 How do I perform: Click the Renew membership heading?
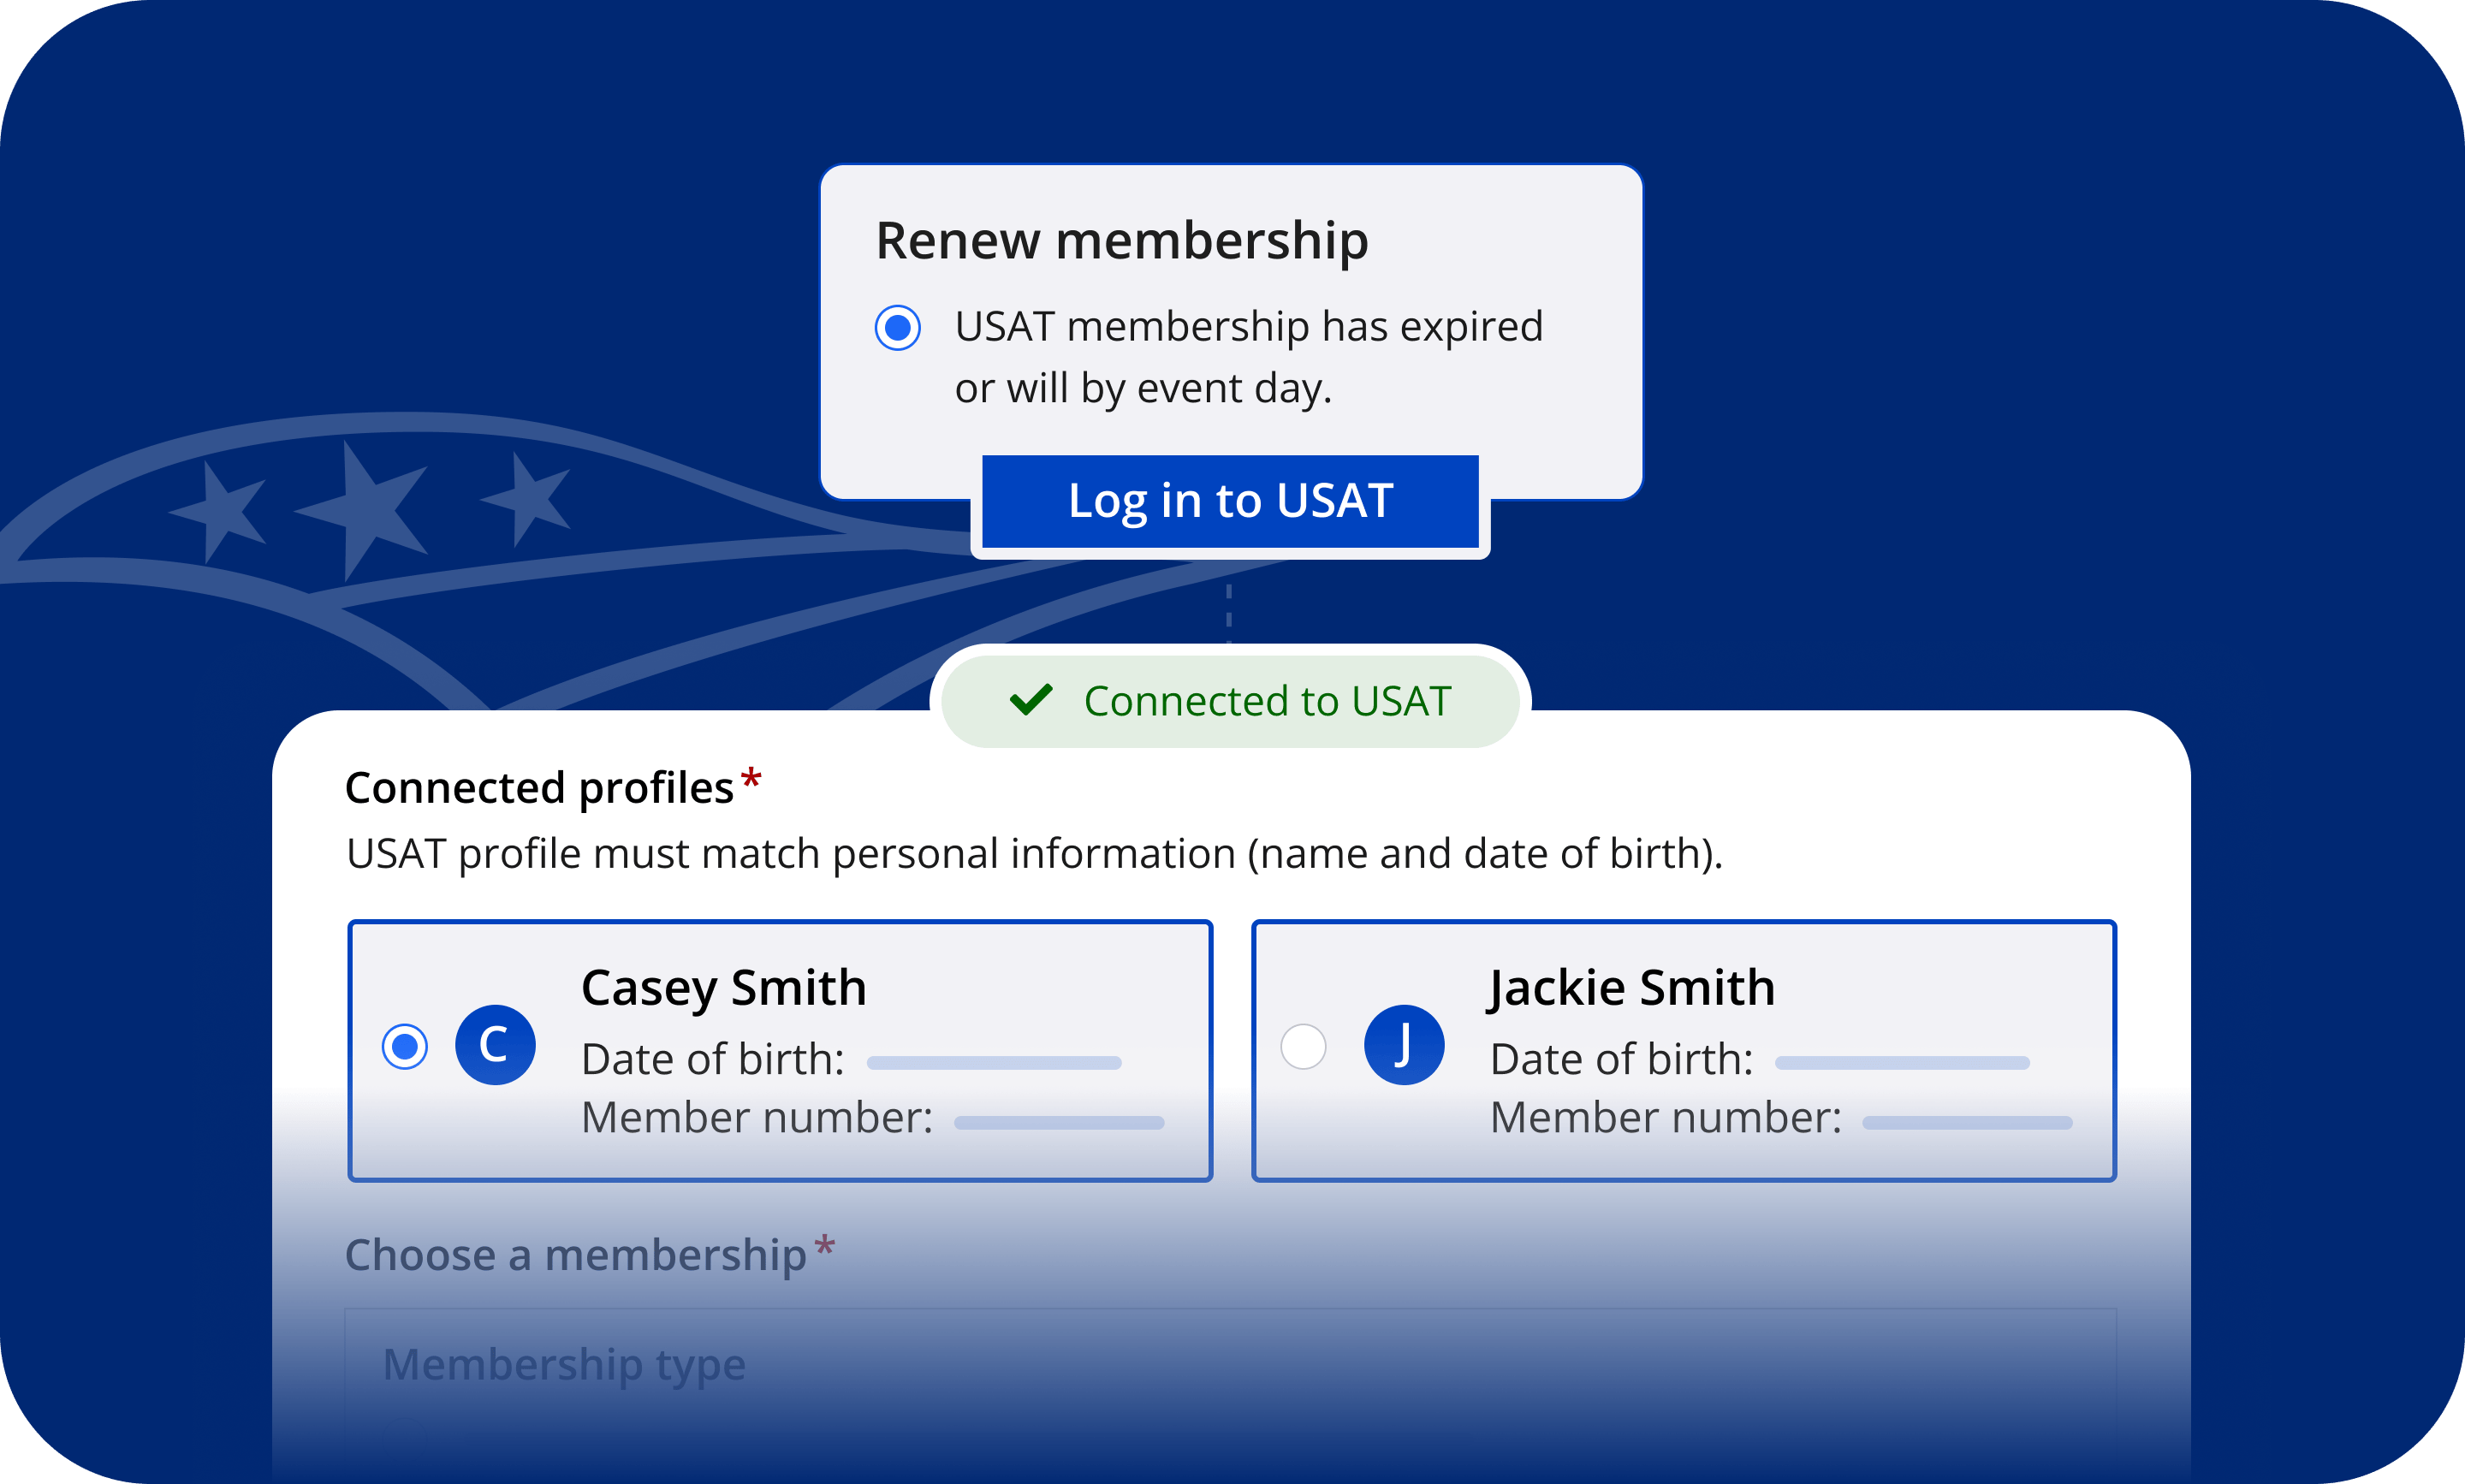(1122, 241)
